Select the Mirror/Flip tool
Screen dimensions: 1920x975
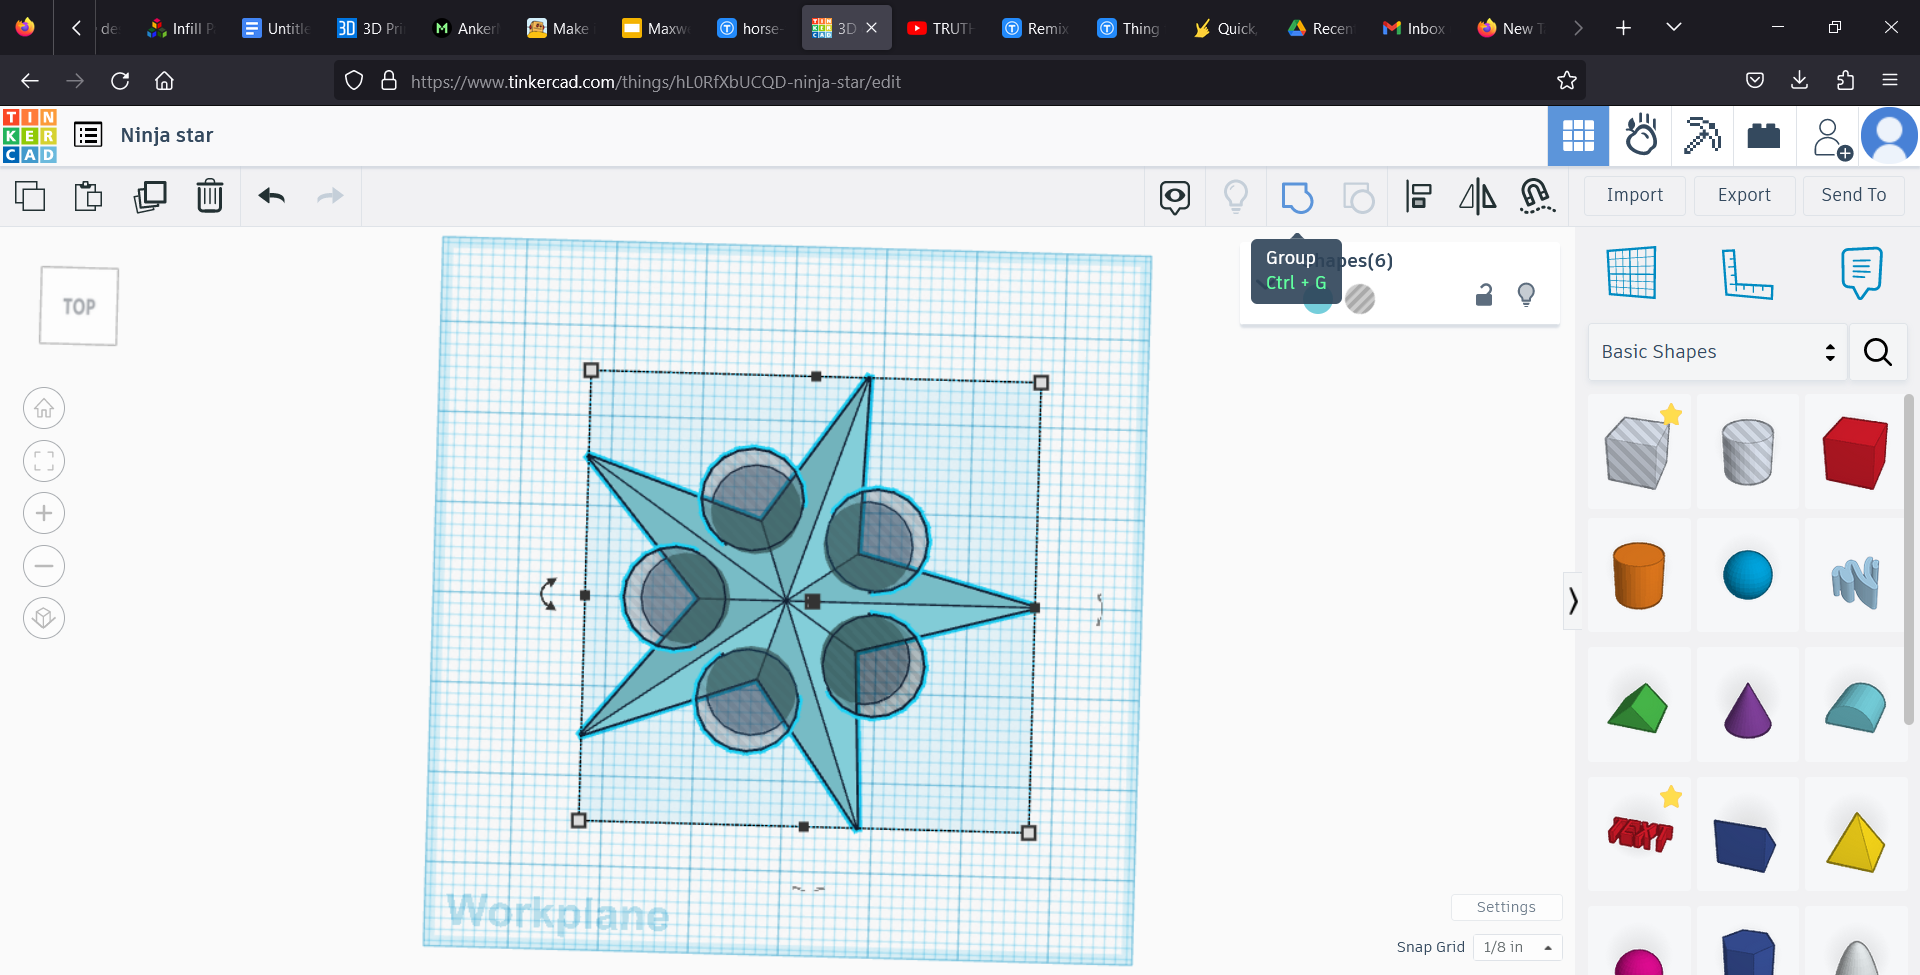point(1477,197)
